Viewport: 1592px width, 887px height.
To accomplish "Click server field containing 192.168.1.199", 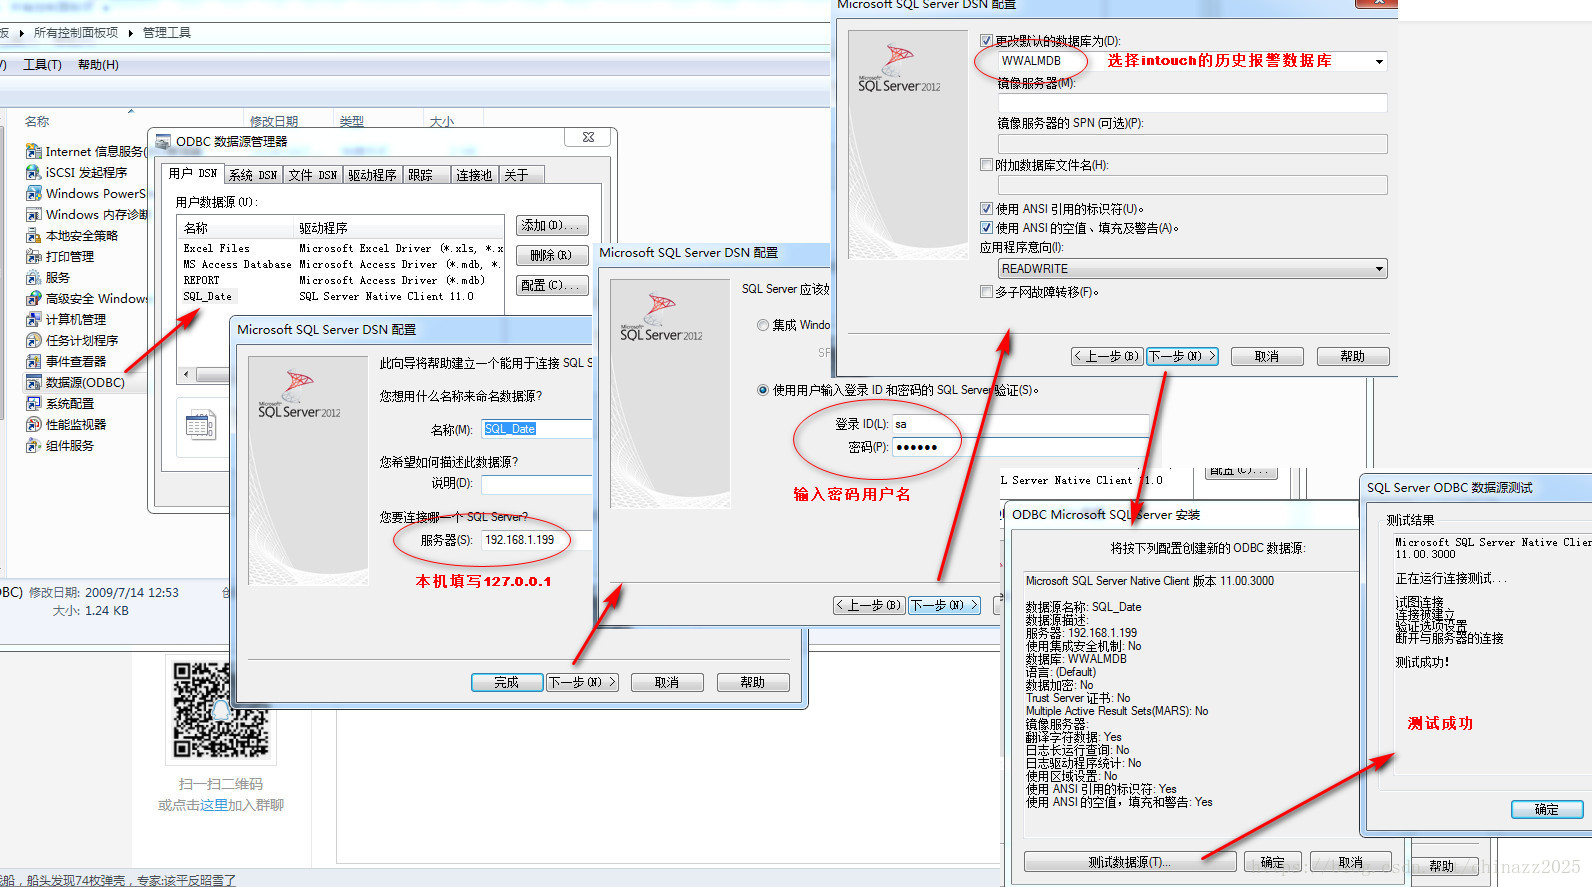I will 537,540.
